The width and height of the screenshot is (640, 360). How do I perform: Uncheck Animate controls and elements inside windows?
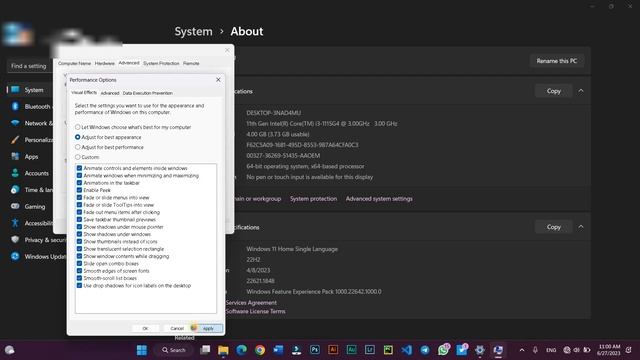[x=79, y=168]
